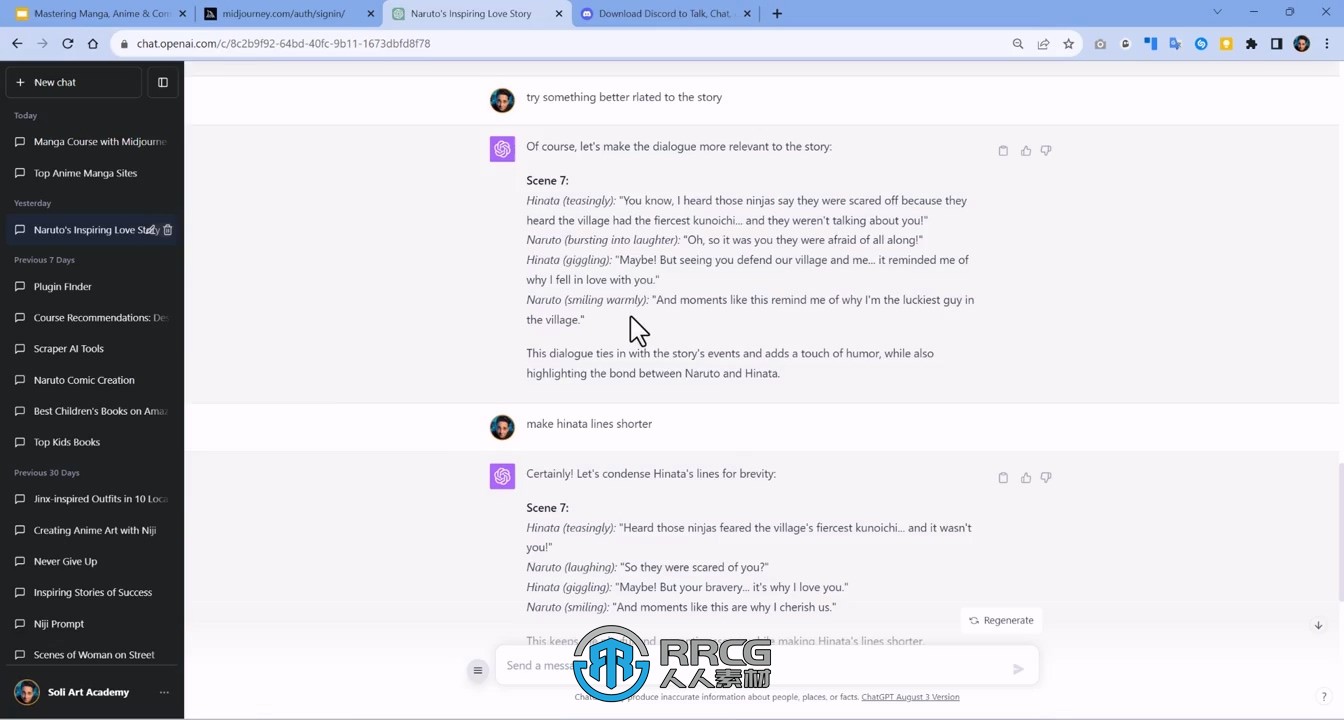Open Chrome profile avatar
1344x720 pixels.
pyautogui.click(x=1301, y=44)
